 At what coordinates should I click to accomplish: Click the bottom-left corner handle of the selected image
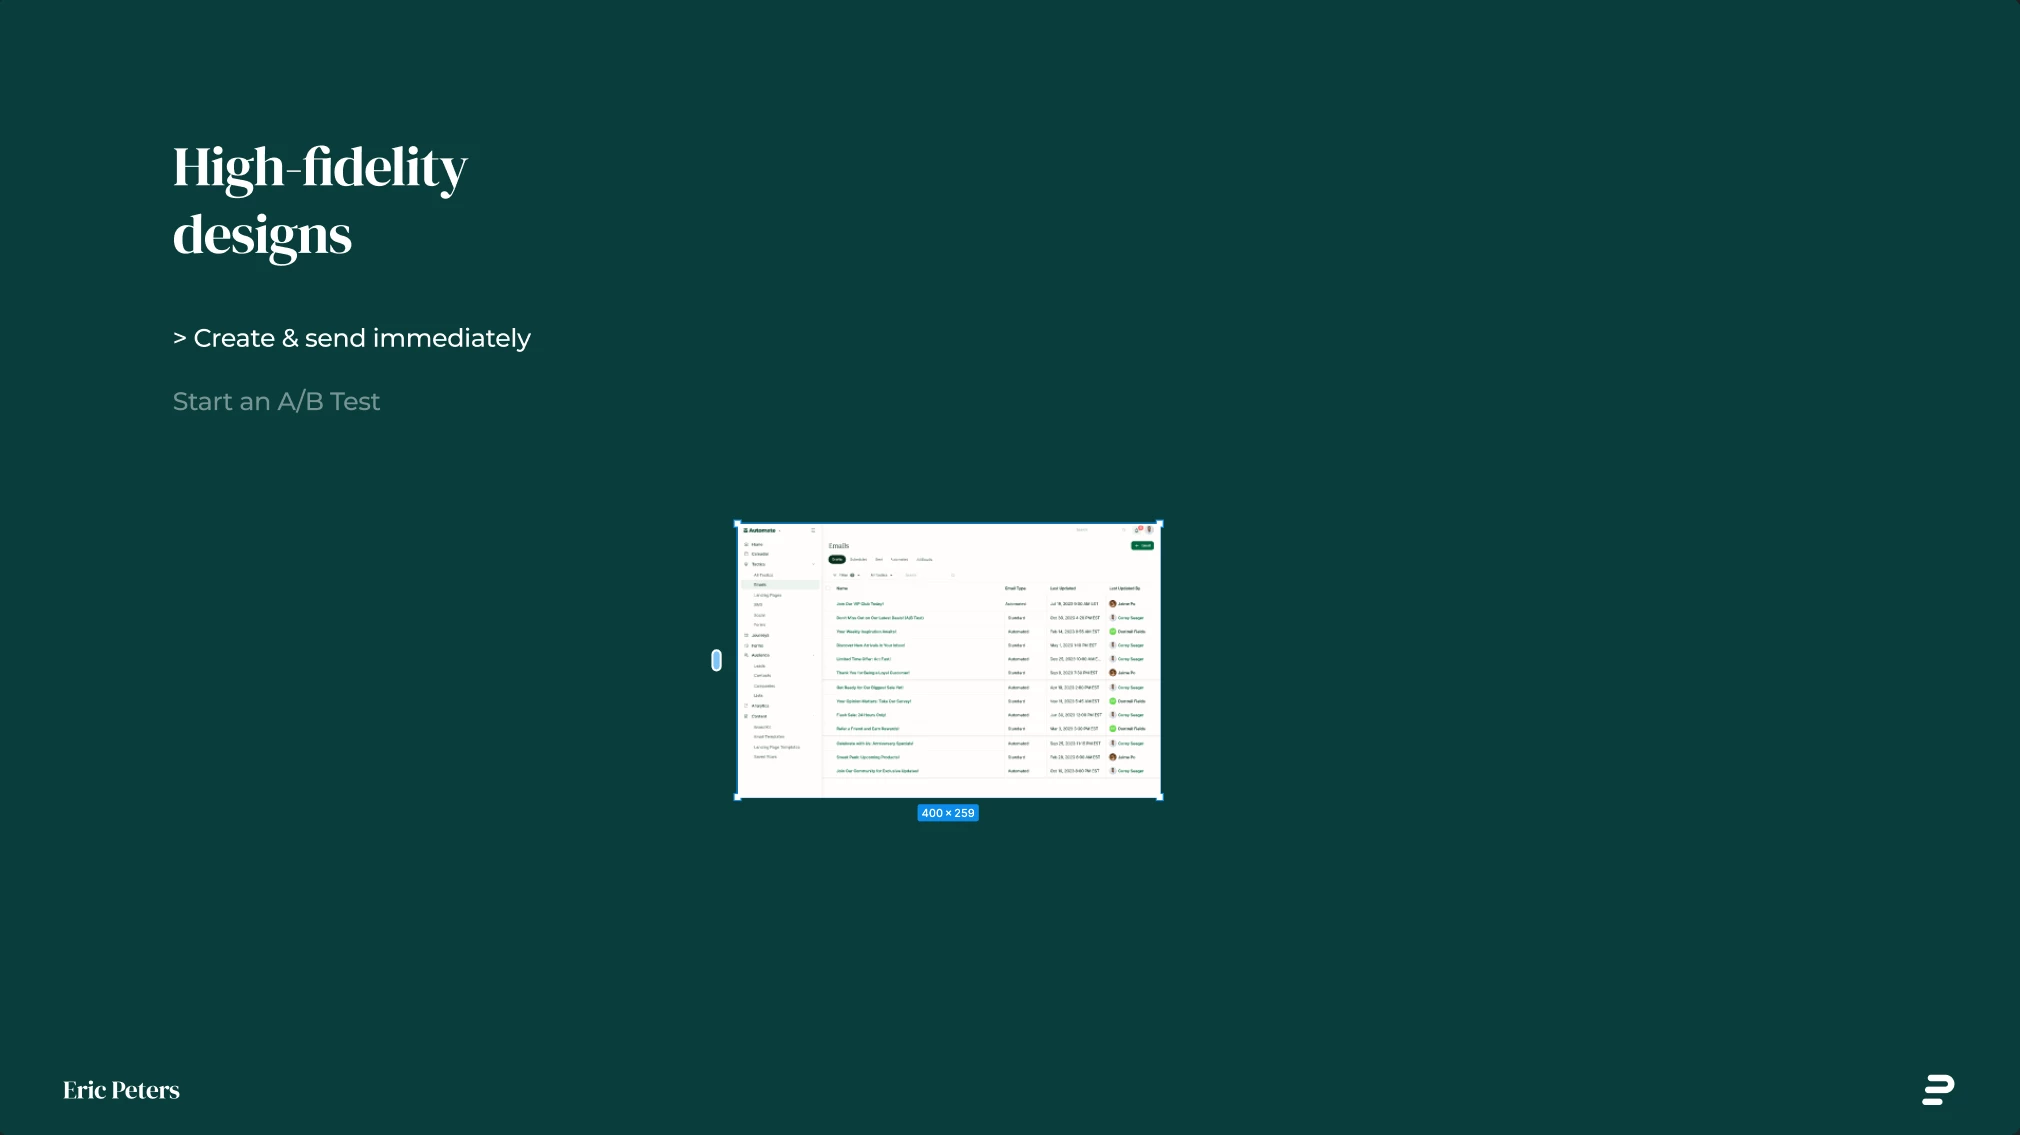click(x=738, y=797)
